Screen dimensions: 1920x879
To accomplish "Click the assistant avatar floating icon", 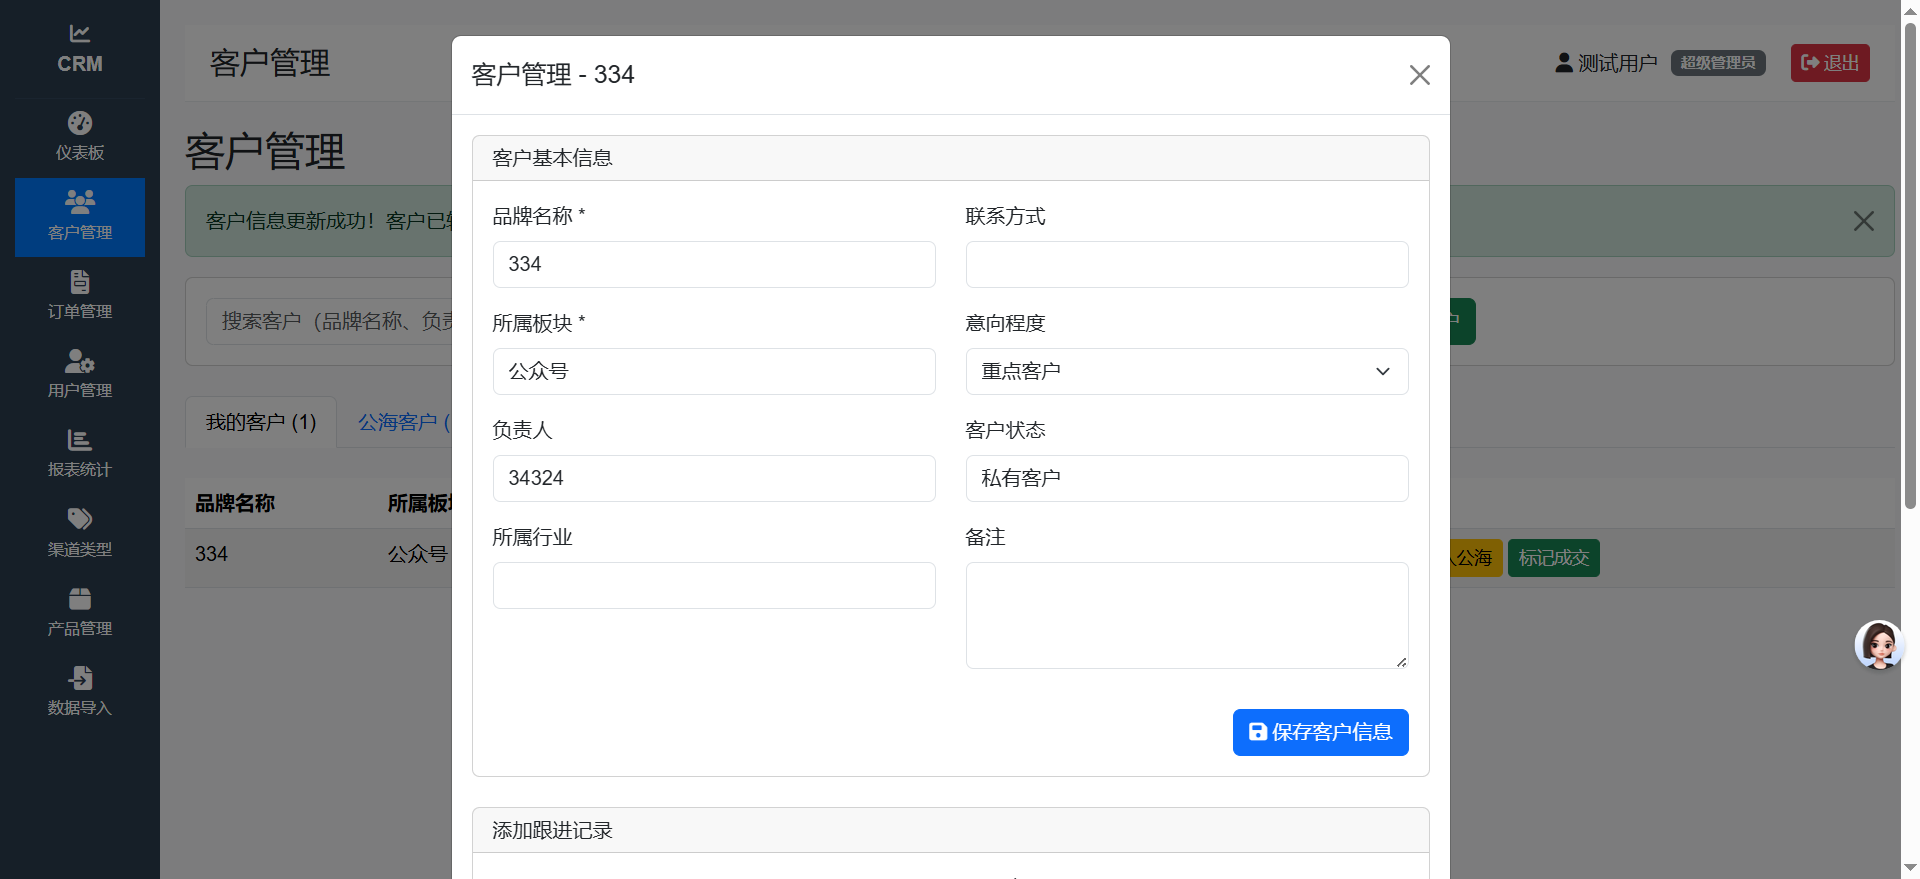I will coord(1878,645).
